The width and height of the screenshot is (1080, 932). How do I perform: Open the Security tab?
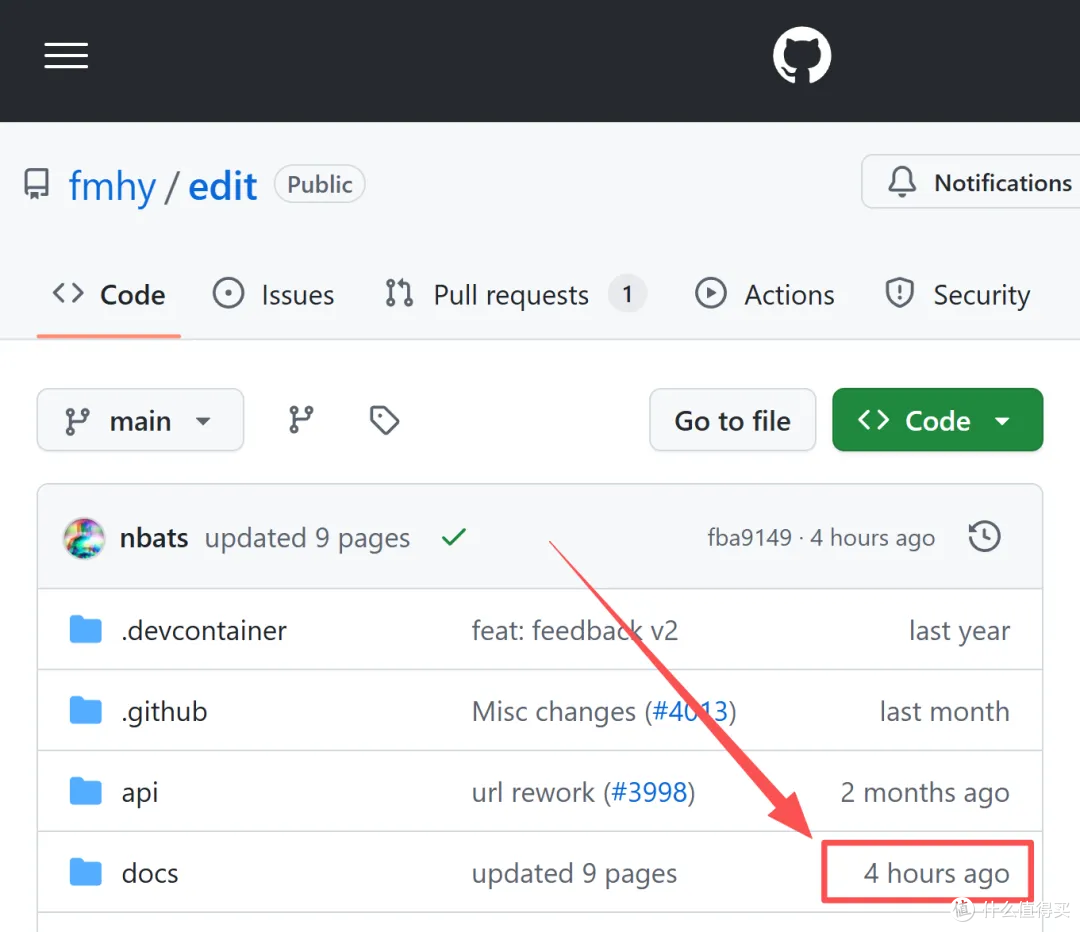click(957, 295)
